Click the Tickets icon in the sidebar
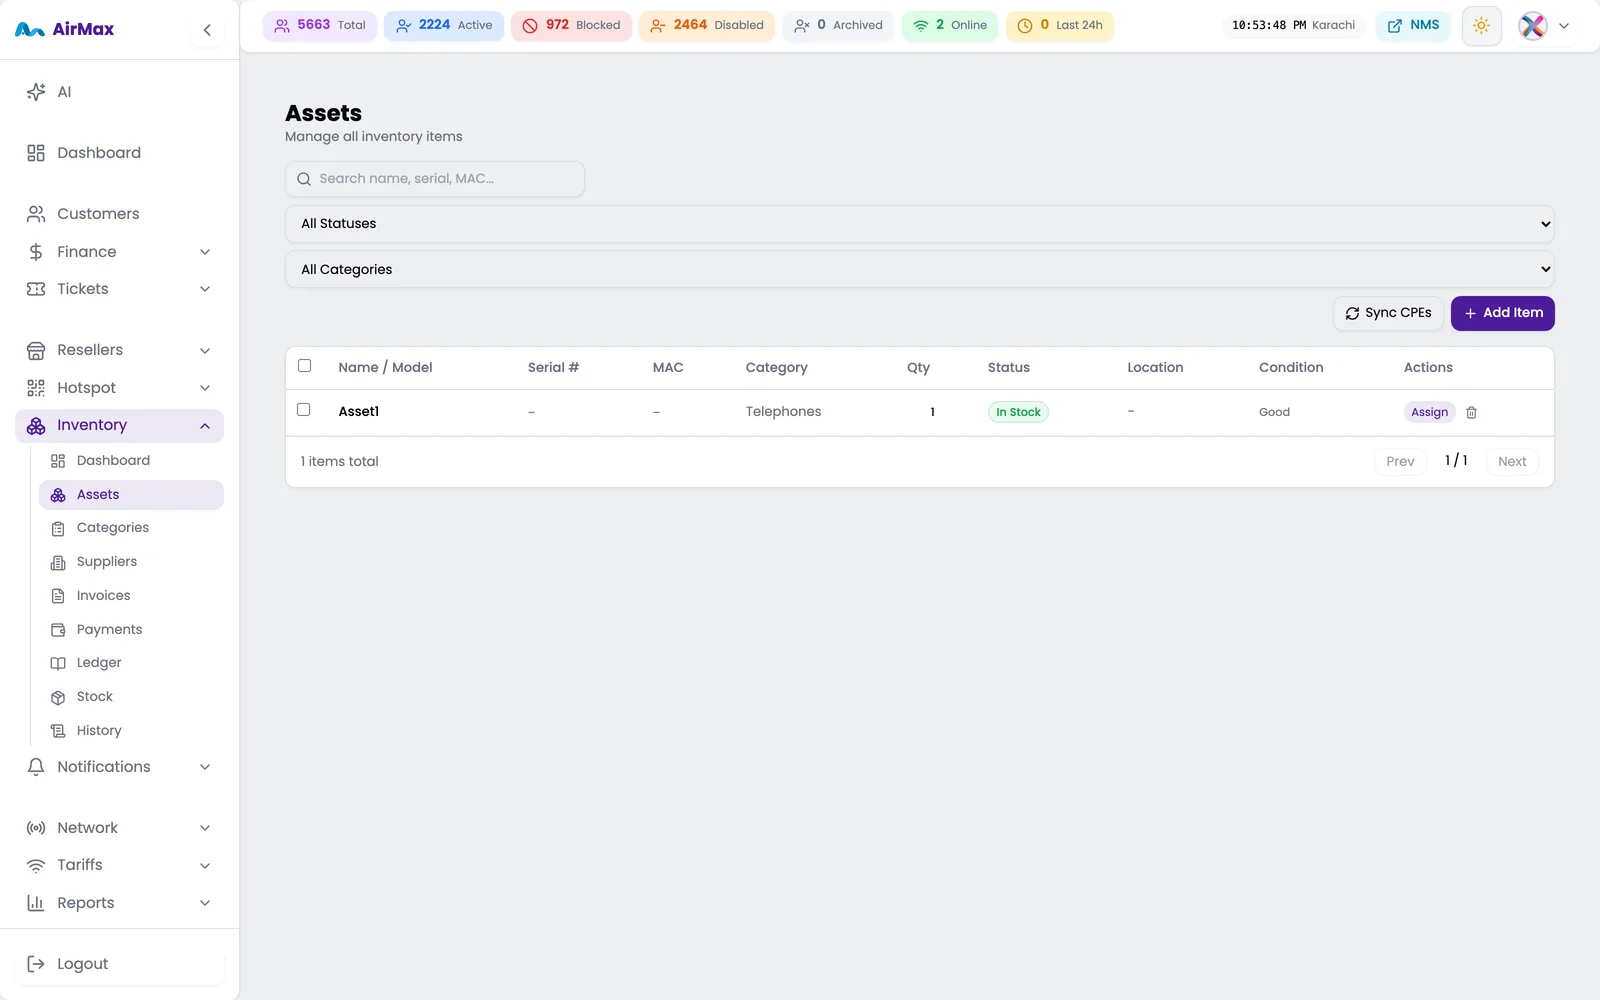The height and width of the screenshot is (1000, 1600). (x=36, y=289)
